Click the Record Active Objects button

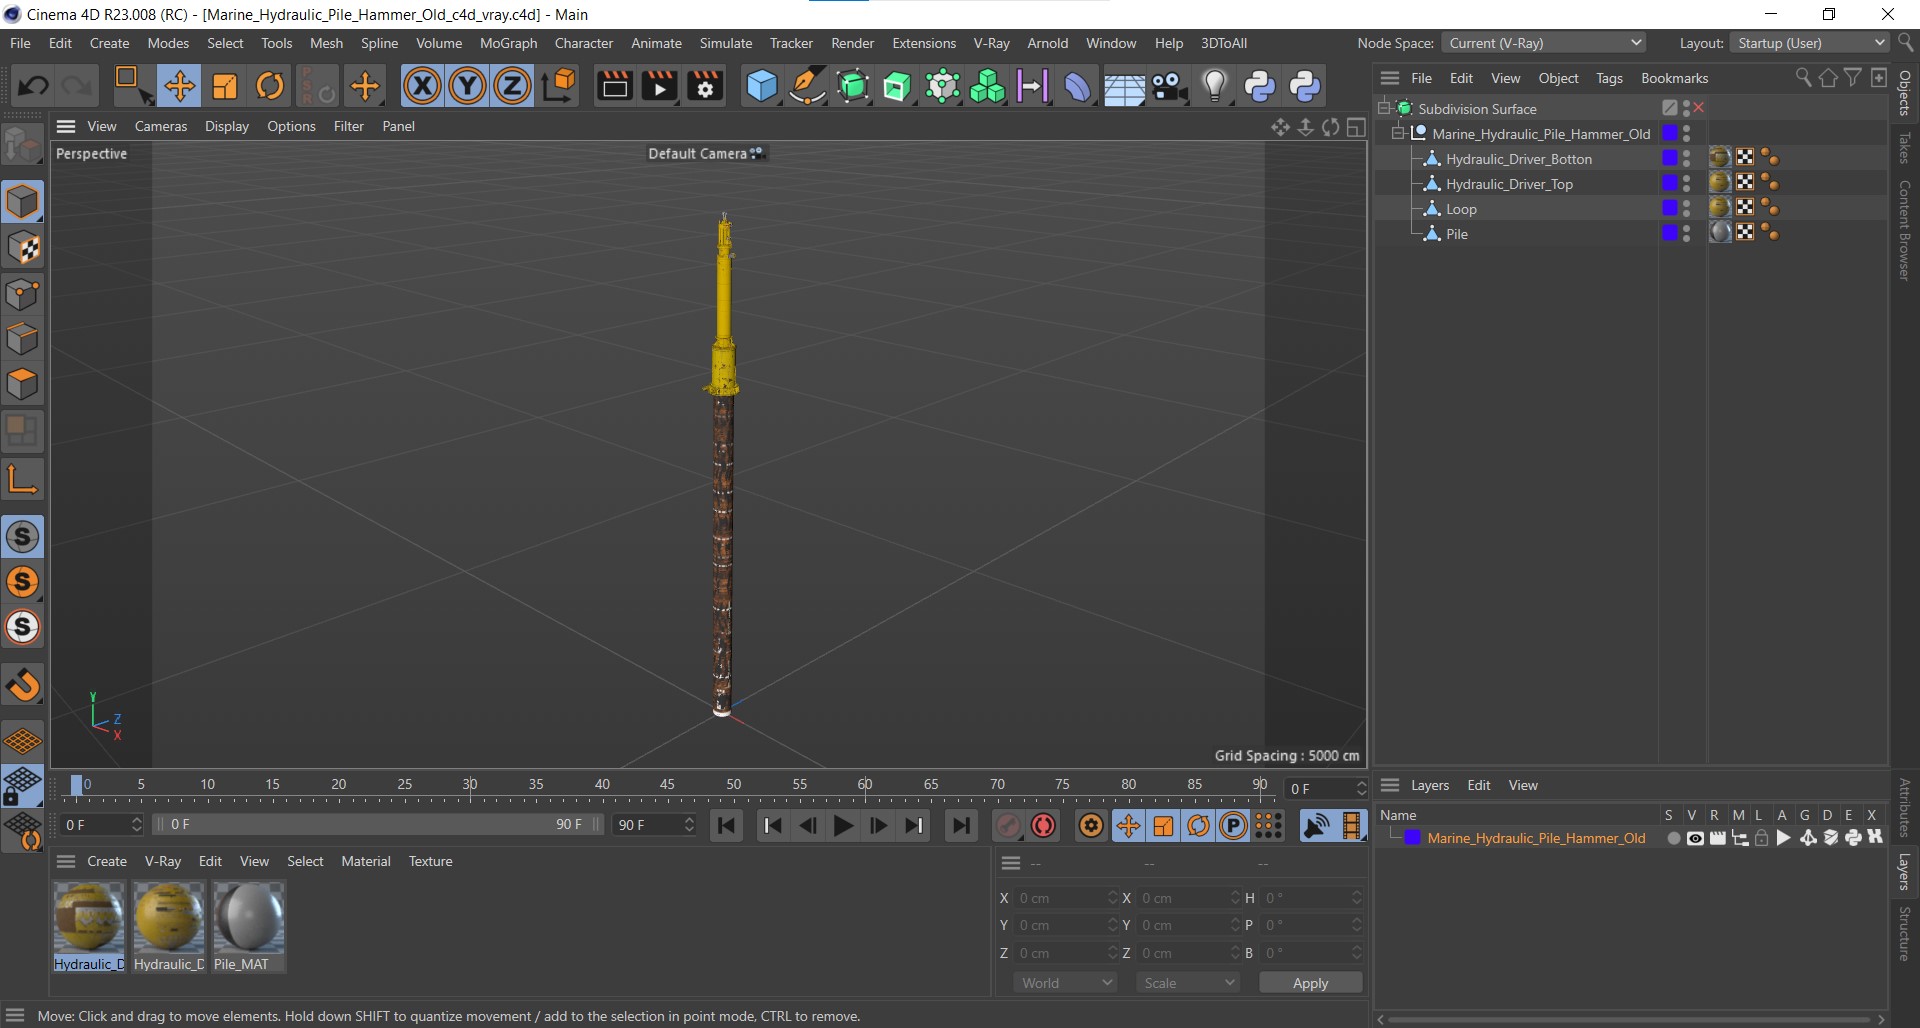tap(1008, 826)
